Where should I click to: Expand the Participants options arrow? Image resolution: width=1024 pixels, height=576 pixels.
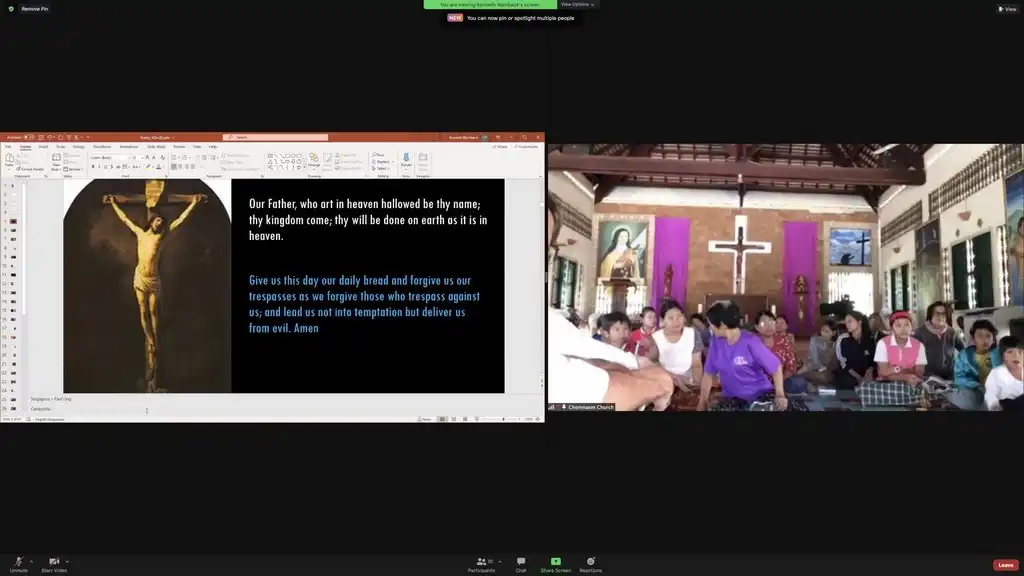500,562
